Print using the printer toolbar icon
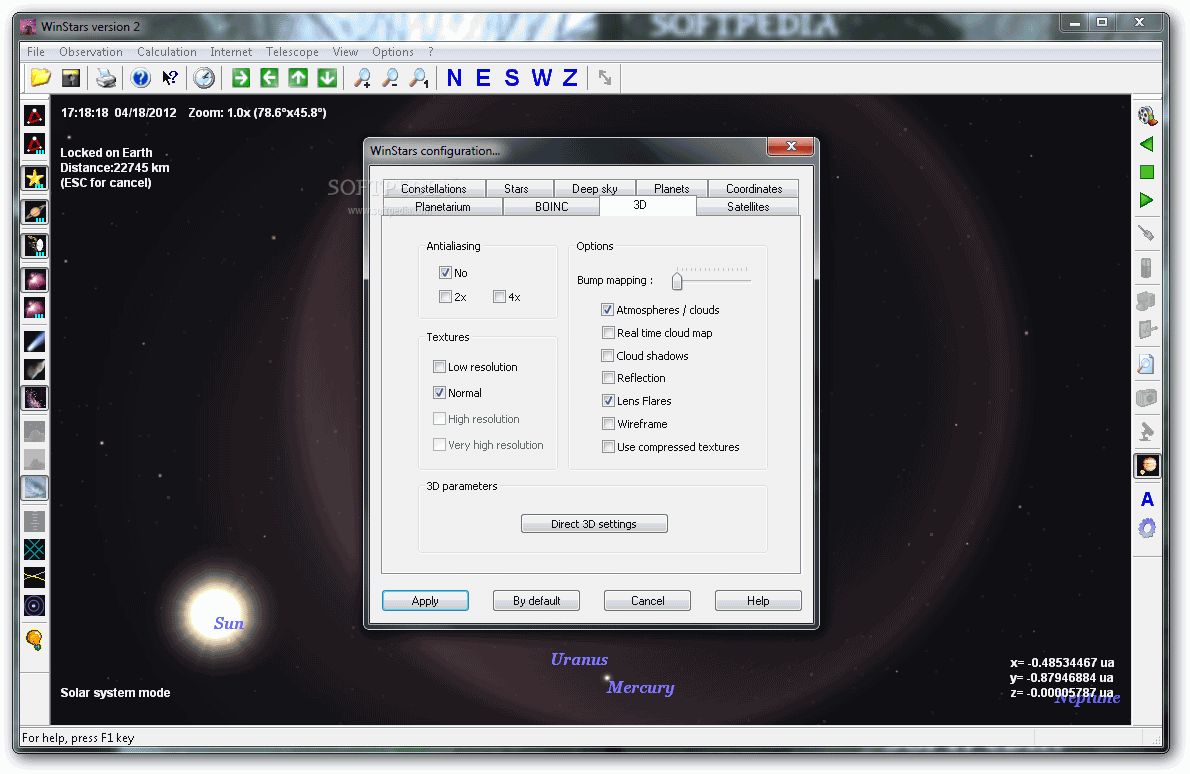 107,78
